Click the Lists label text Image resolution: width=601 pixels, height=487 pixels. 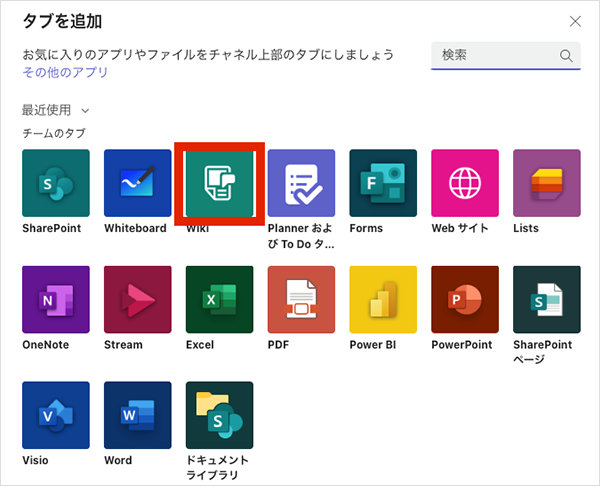(526, 228)
